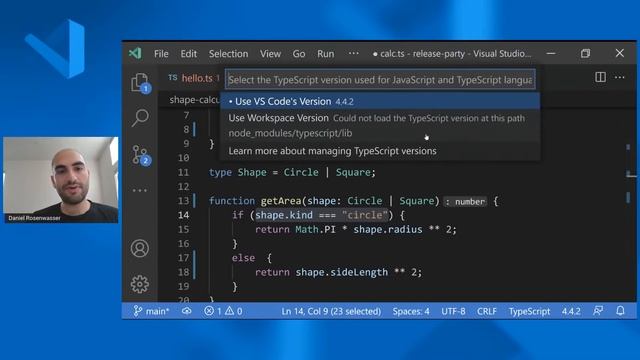This screenshot has width=640, height=360.
Task: Click TypeScript version 4.4.2 in status bar
Action: pos(571,311)
